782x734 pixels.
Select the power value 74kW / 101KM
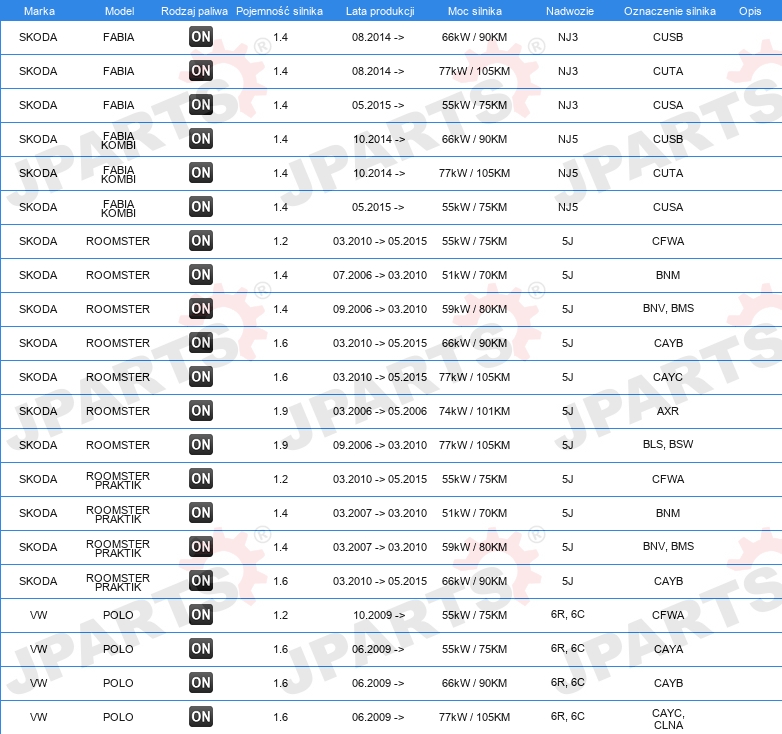[474, 411]
